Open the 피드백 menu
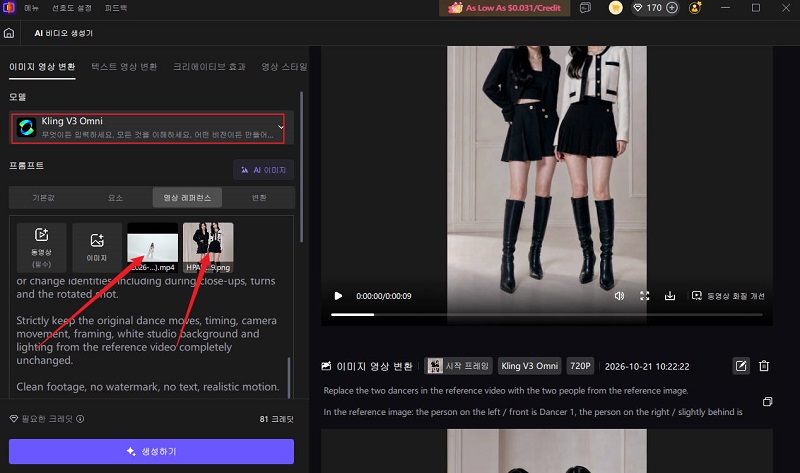This screenshot has width=800, height=473. [x=116, y=8]
